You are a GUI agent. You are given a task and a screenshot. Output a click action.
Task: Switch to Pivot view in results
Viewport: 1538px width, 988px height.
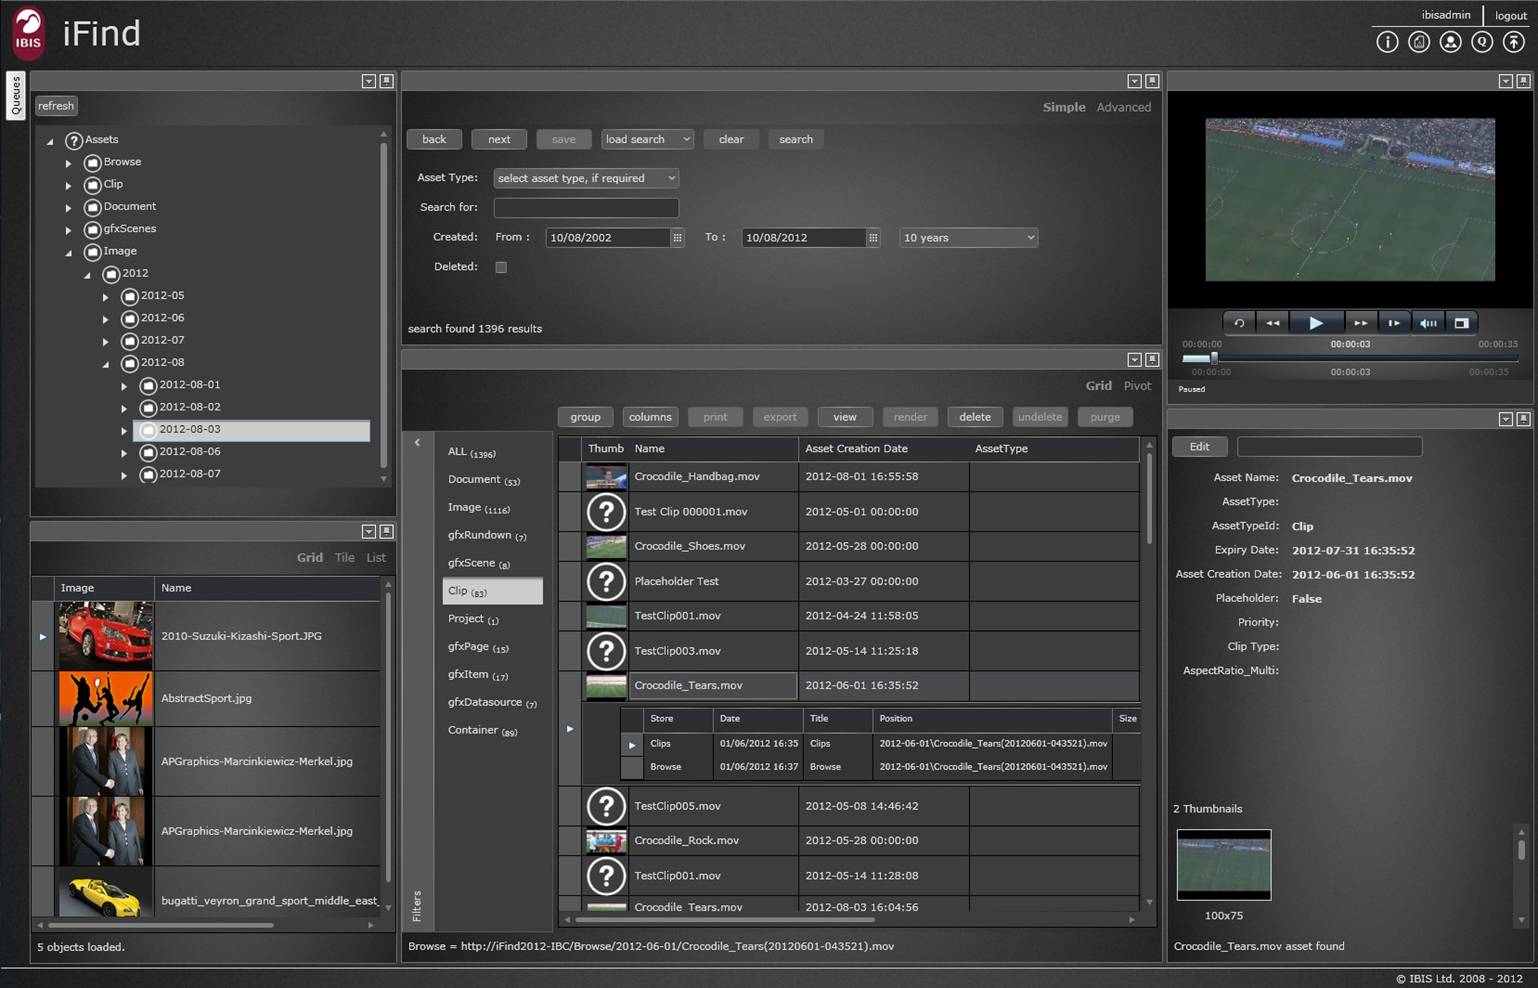[x=1137, y=386]
